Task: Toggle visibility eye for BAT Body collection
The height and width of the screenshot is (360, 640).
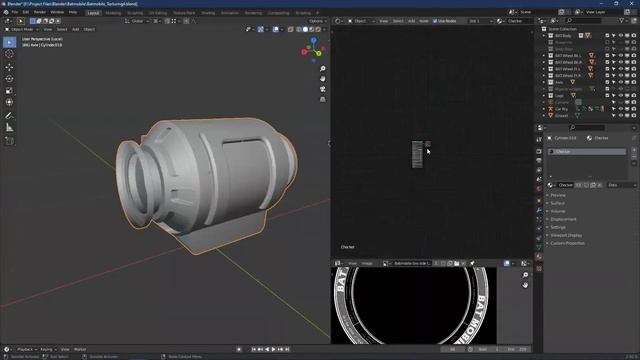Action: tap(620, 36)
